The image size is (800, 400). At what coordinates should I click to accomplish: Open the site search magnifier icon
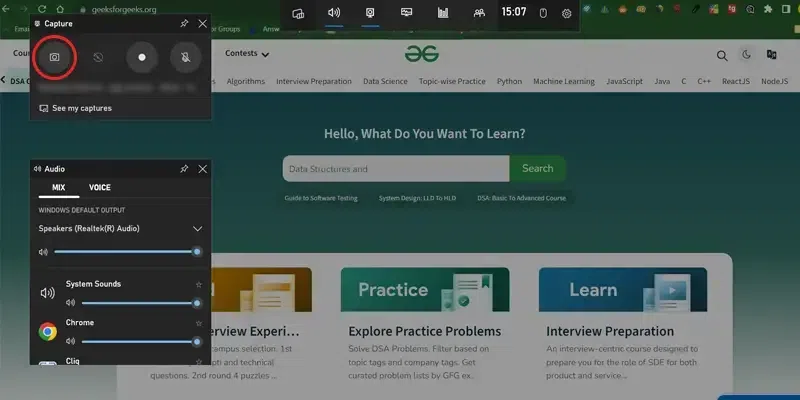coord(722,56)
